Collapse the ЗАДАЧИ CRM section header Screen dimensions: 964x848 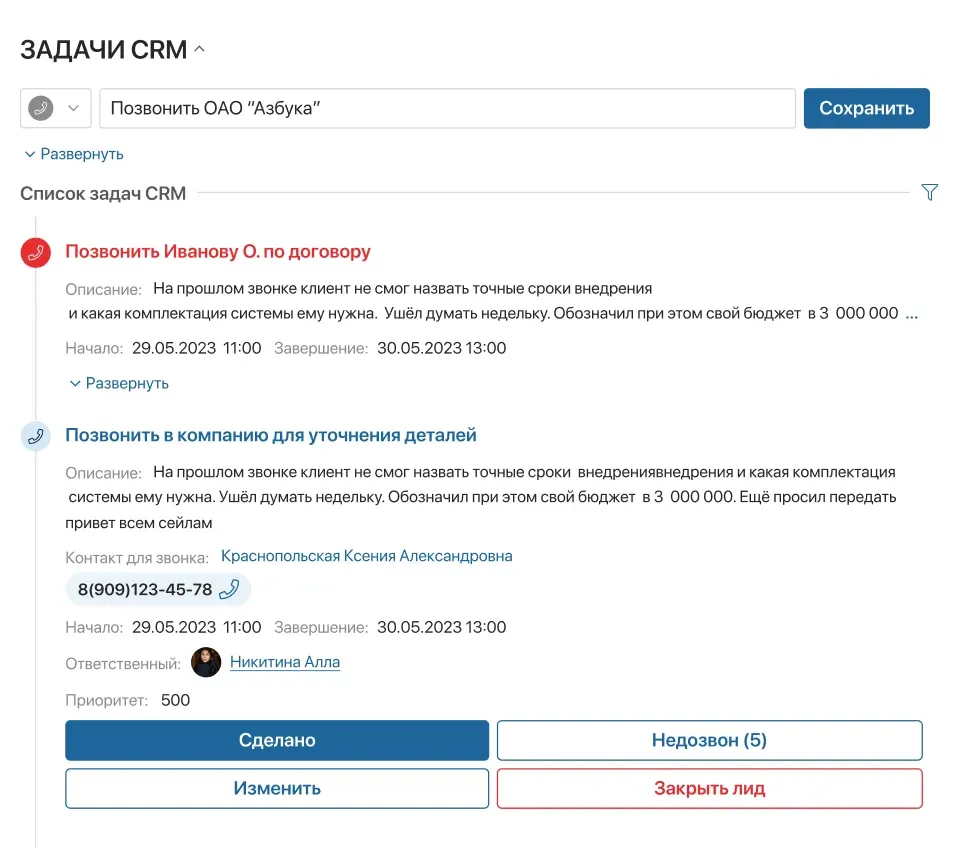point(199,49)
